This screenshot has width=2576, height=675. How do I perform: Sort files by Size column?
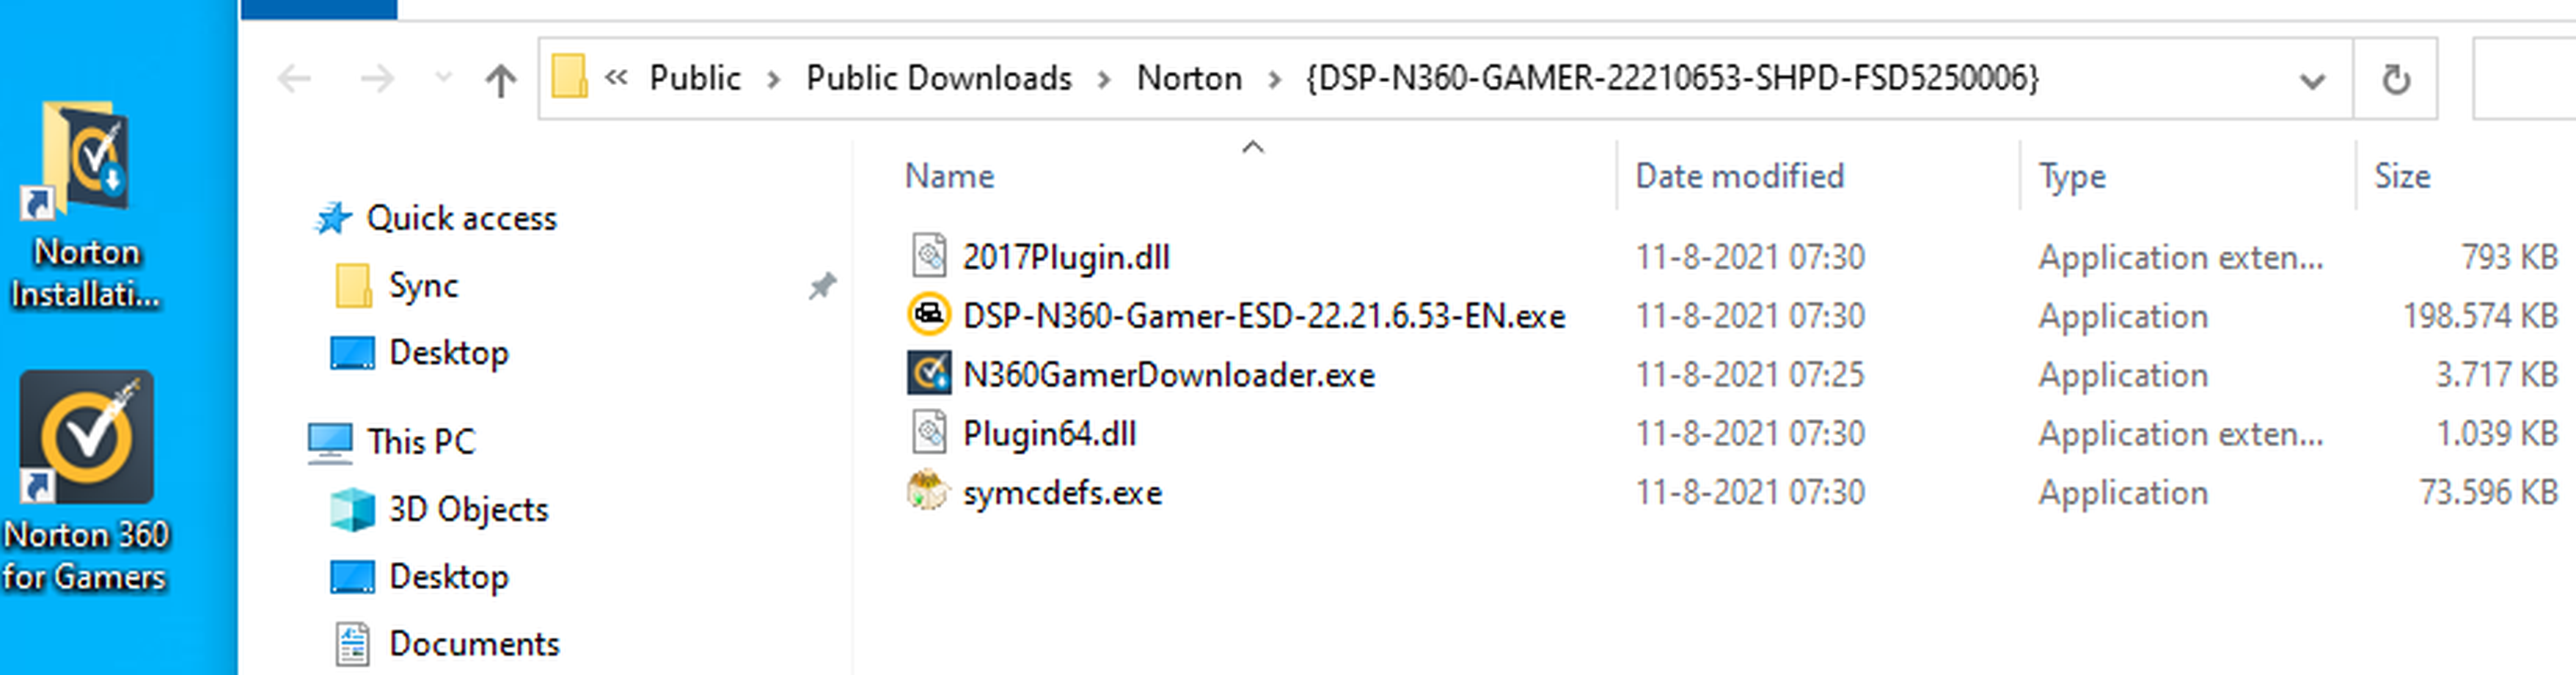tap(2402, 176)
